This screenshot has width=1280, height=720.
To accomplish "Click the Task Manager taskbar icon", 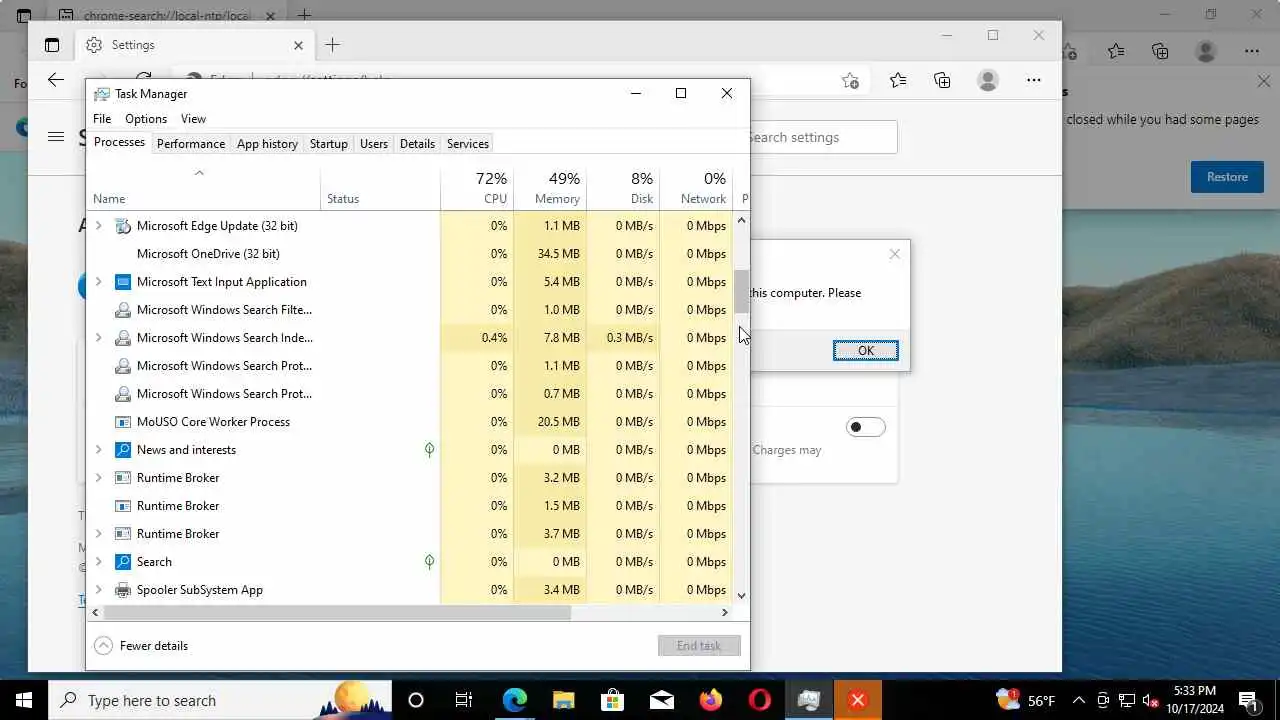I will [x=808, y=700].
